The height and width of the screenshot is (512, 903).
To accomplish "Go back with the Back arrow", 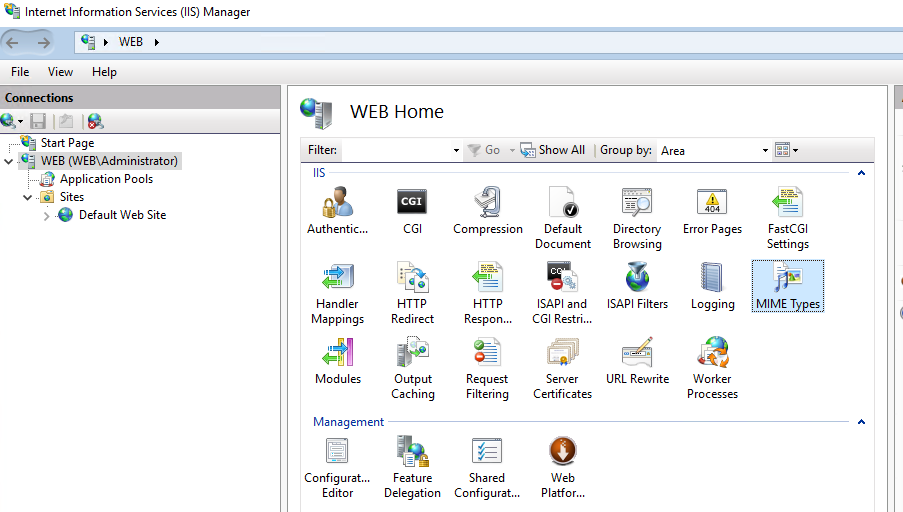I will tap(13, 43).
